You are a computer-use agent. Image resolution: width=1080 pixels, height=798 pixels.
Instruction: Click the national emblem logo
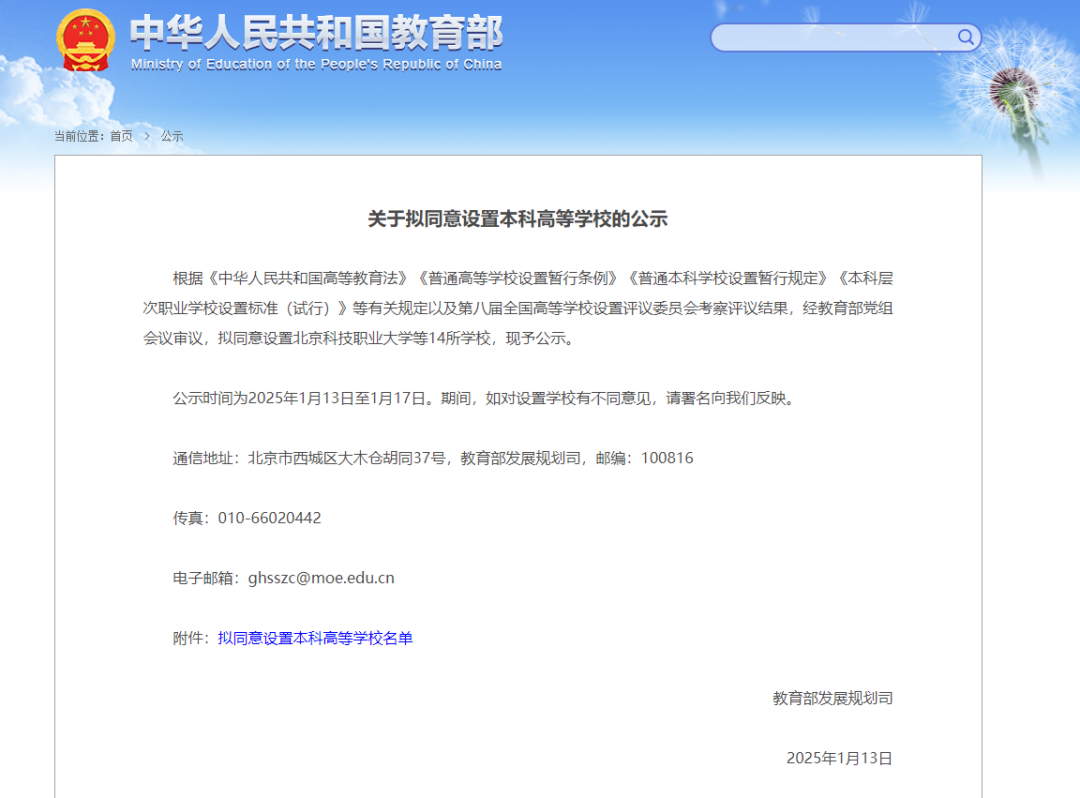click(85, 41)
